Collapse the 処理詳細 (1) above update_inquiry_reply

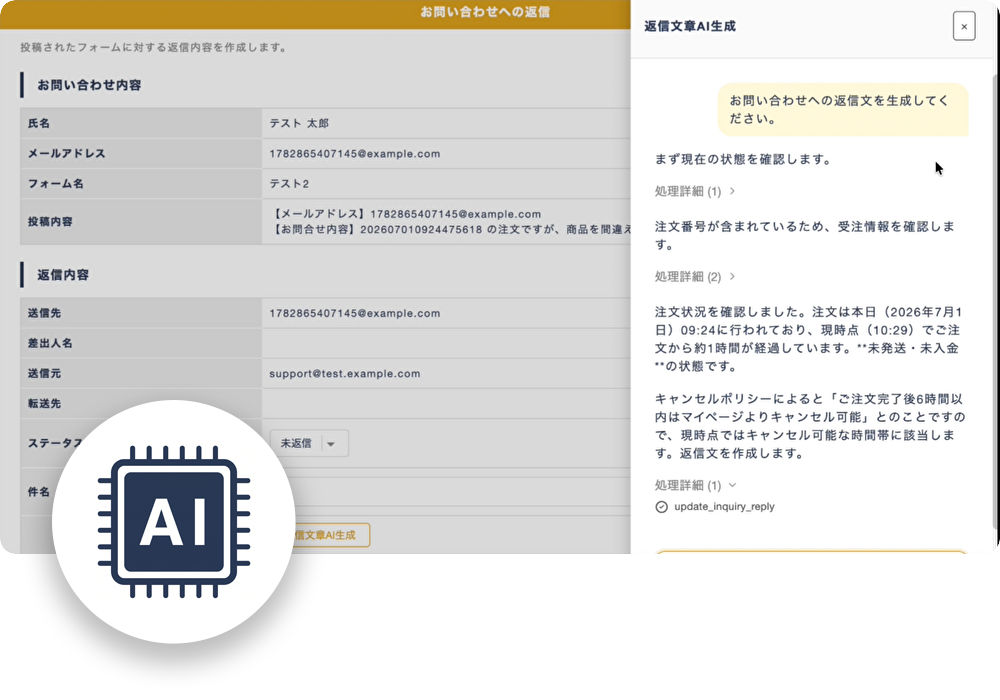695,485
